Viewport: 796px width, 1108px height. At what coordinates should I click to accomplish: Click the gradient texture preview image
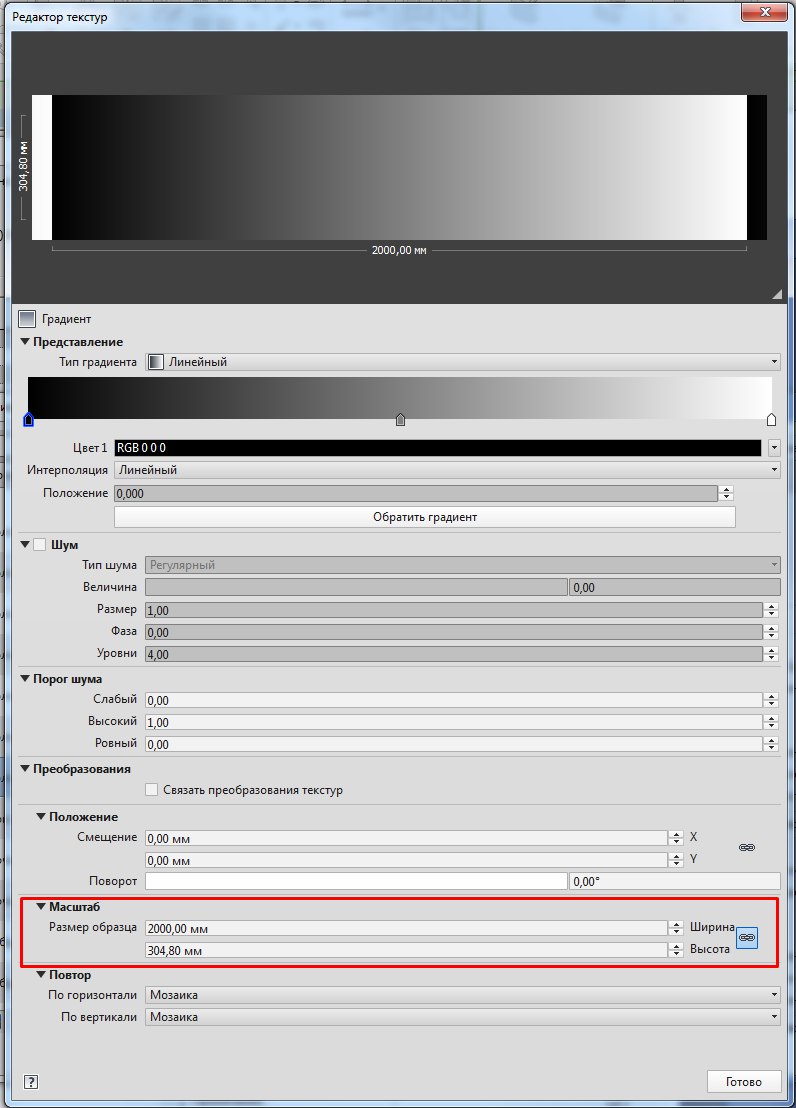pos(399,167)
